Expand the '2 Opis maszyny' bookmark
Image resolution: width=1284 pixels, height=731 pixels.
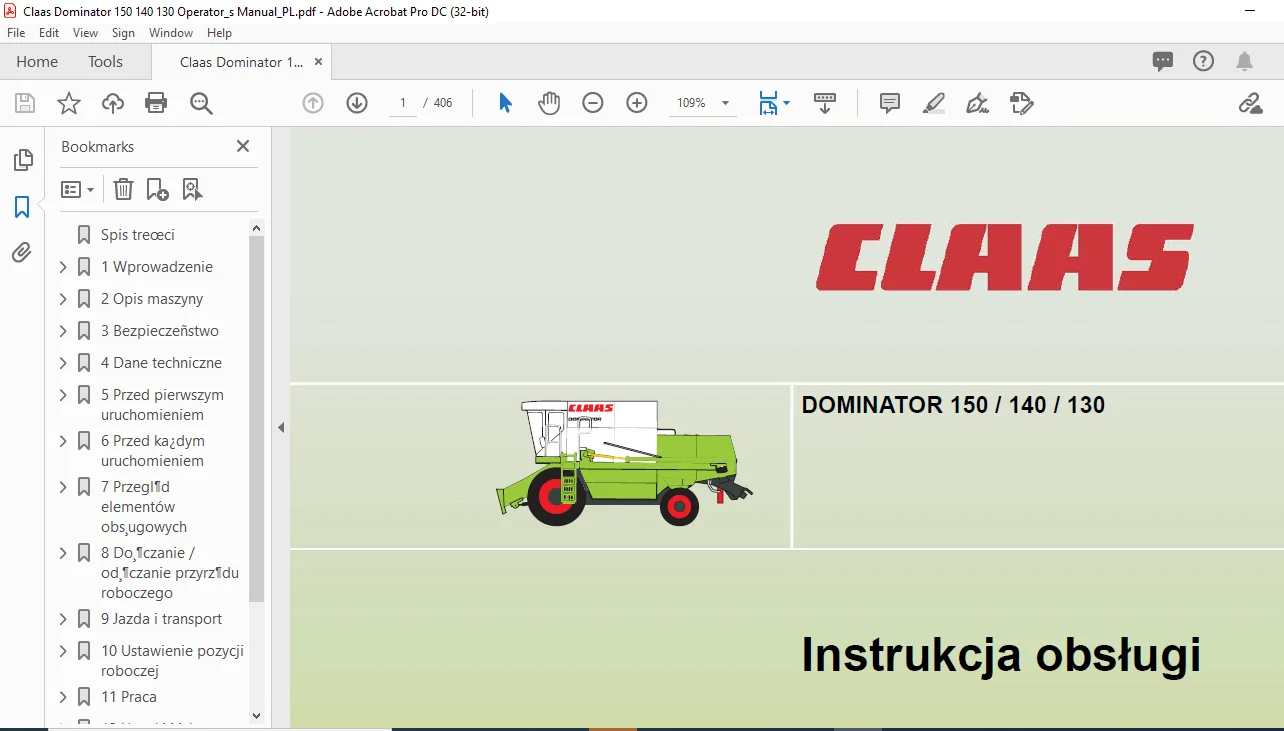[63, 299]
